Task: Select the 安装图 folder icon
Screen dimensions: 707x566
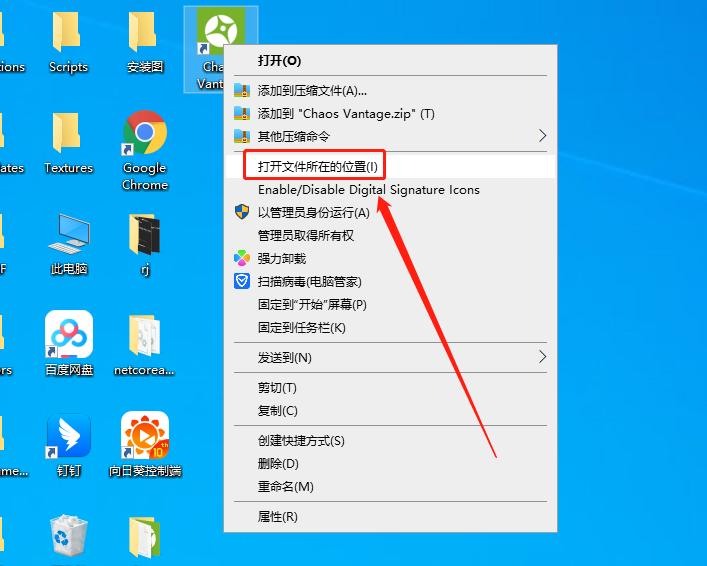Action: click(x=145, y=34)
